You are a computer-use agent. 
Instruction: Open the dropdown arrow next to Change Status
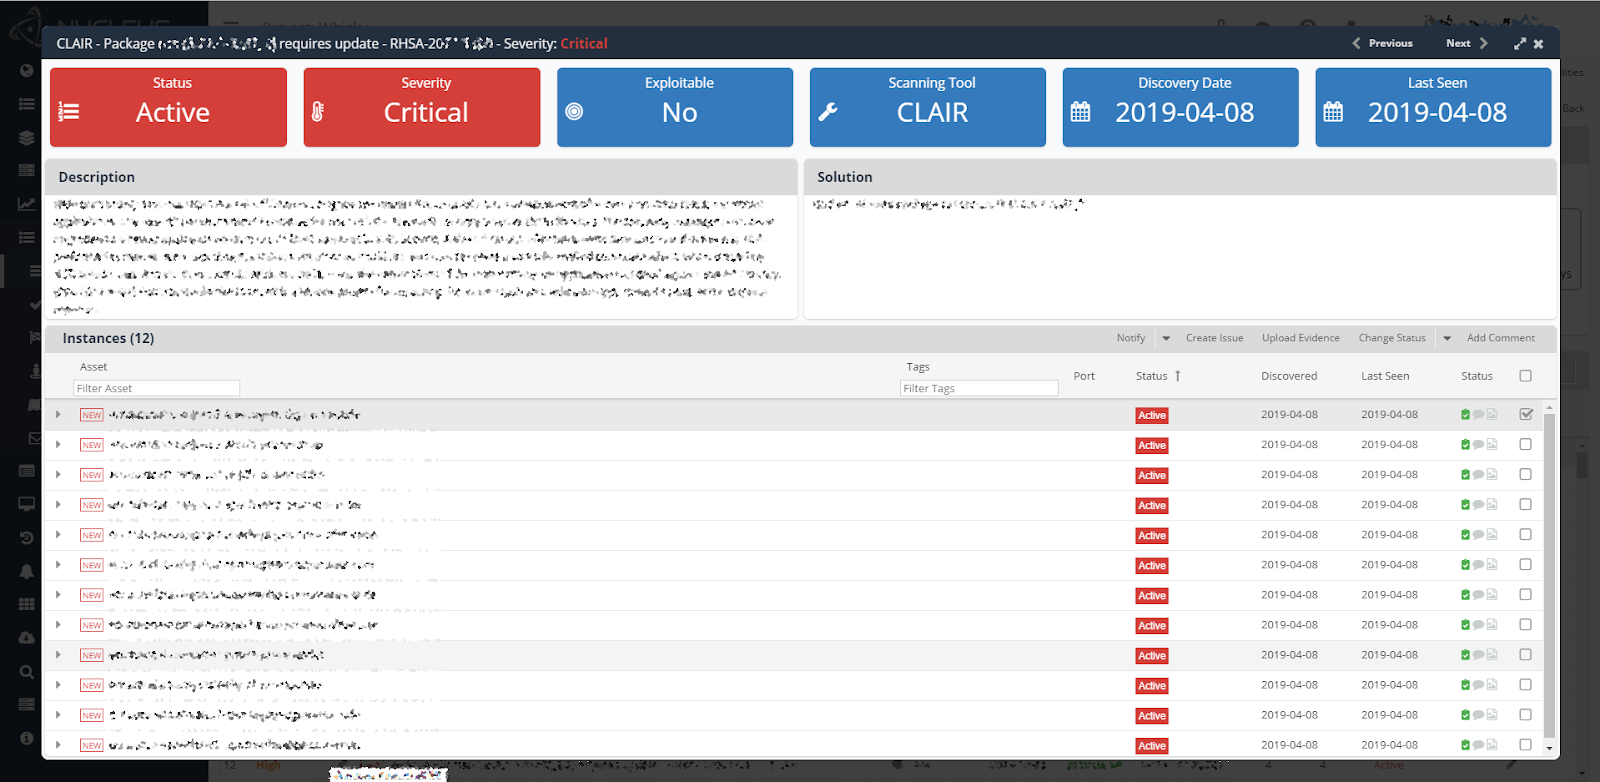click(x=1447, y=338)
